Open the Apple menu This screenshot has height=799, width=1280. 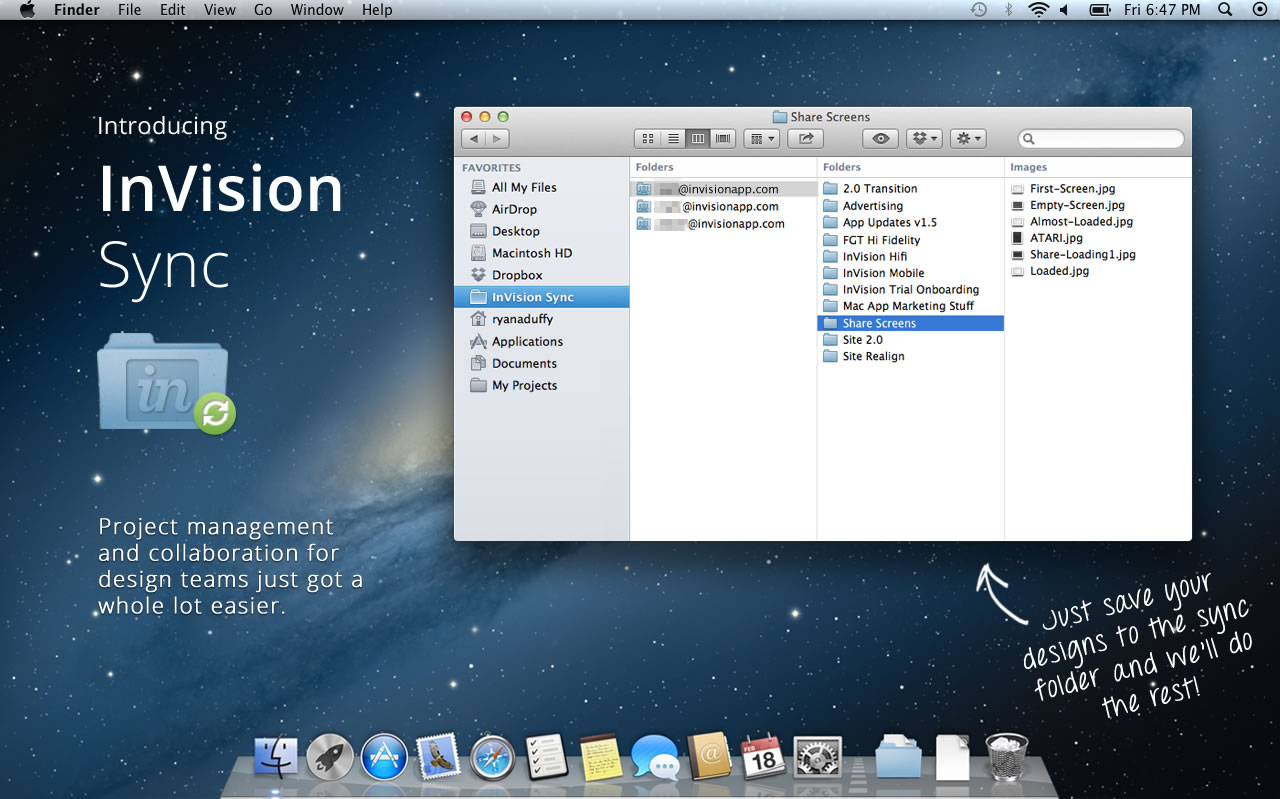[x=27, y=10]
